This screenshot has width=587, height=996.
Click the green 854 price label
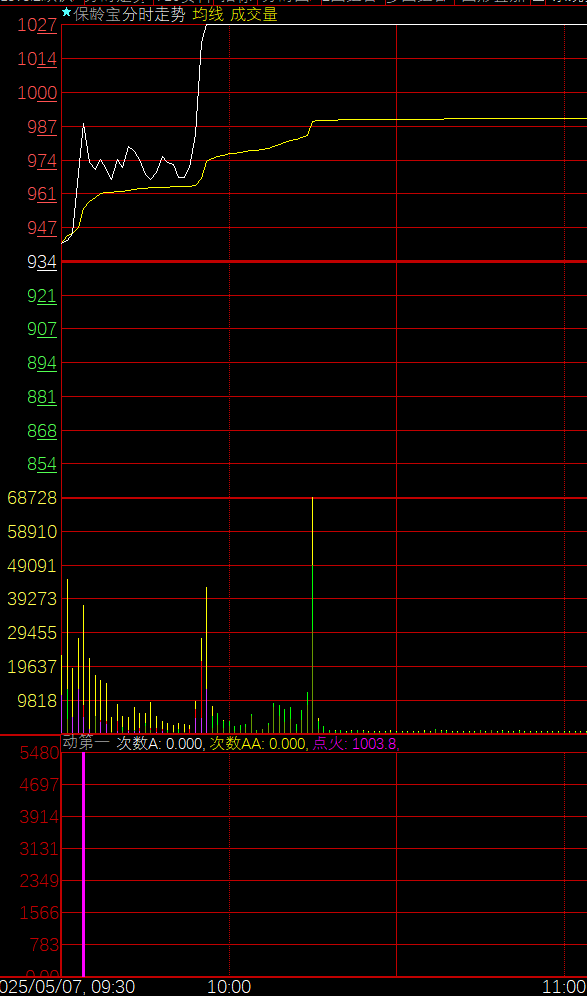[42, 464]
